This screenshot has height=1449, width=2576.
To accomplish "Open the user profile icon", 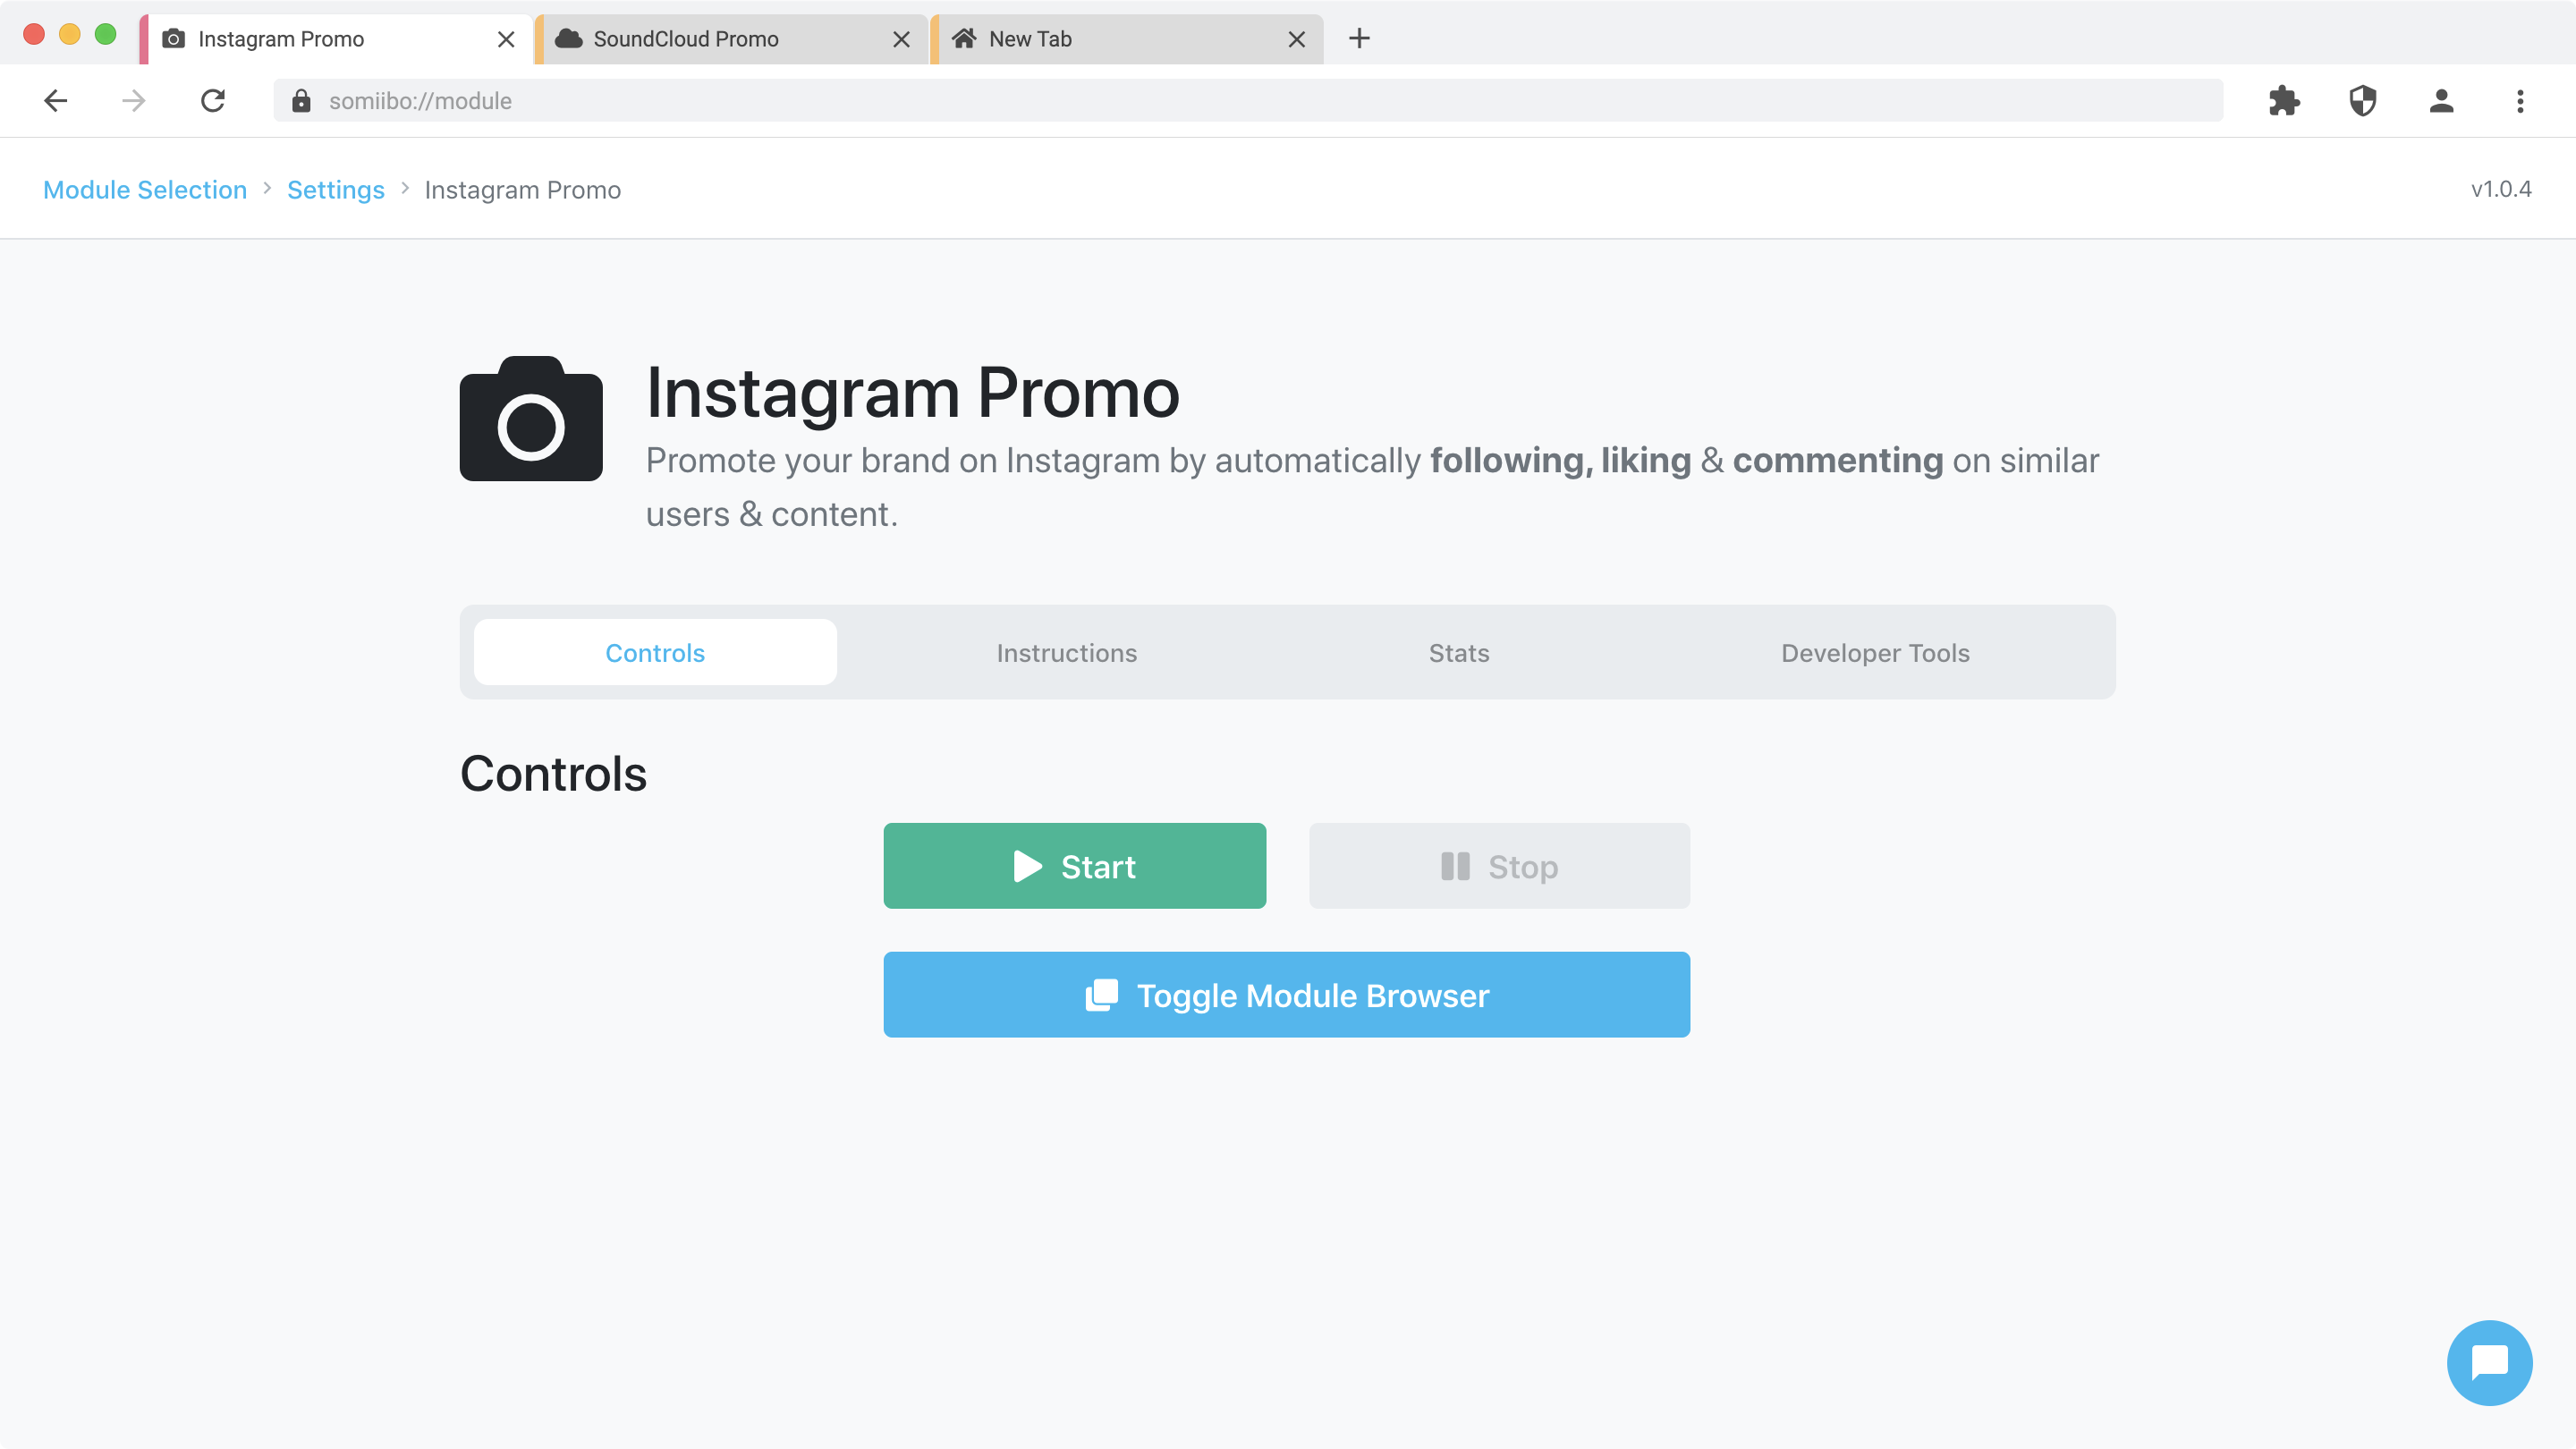I will pos(2441,101).
